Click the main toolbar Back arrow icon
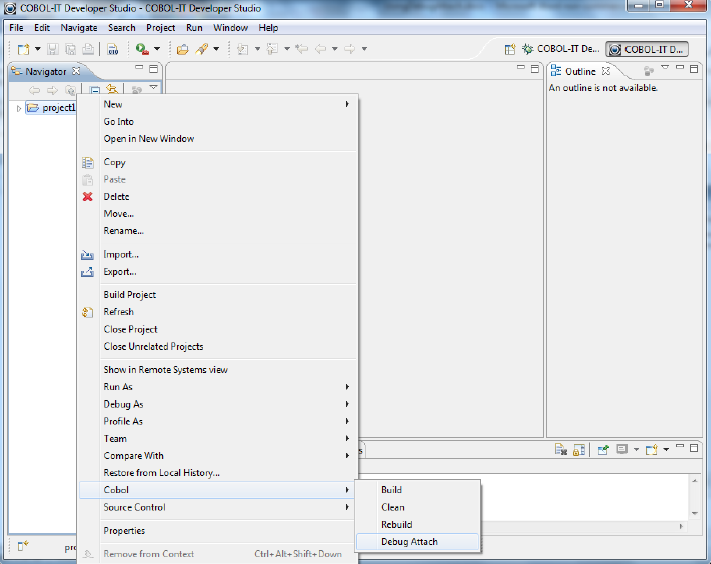711x564 pixels. coord(321,49)
